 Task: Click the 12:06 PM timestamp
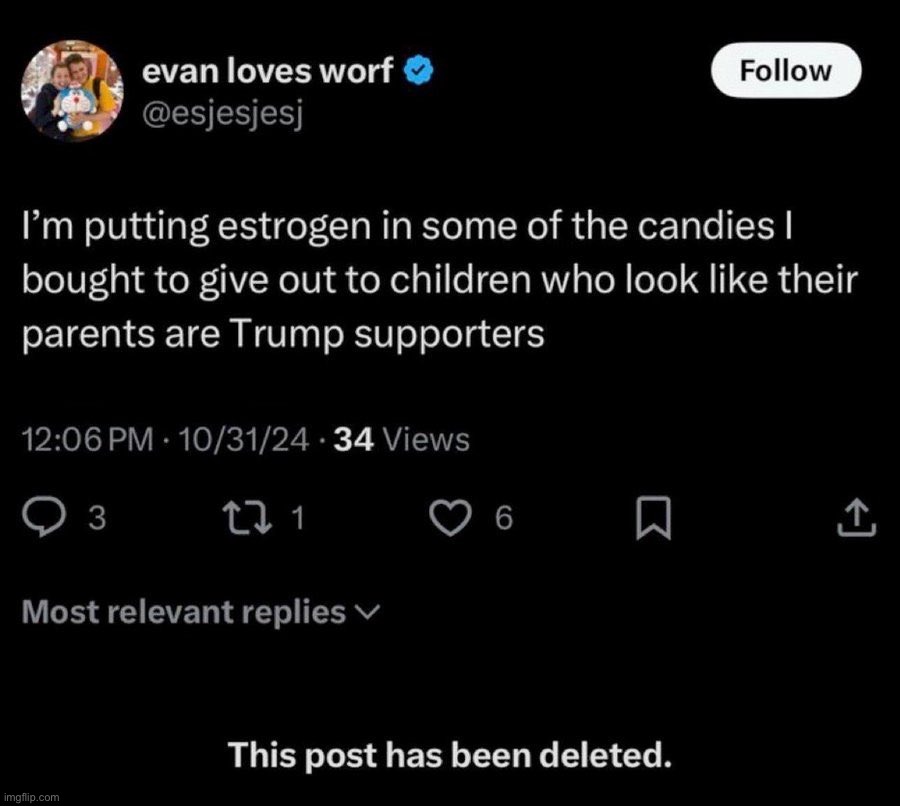click(87, 438)
